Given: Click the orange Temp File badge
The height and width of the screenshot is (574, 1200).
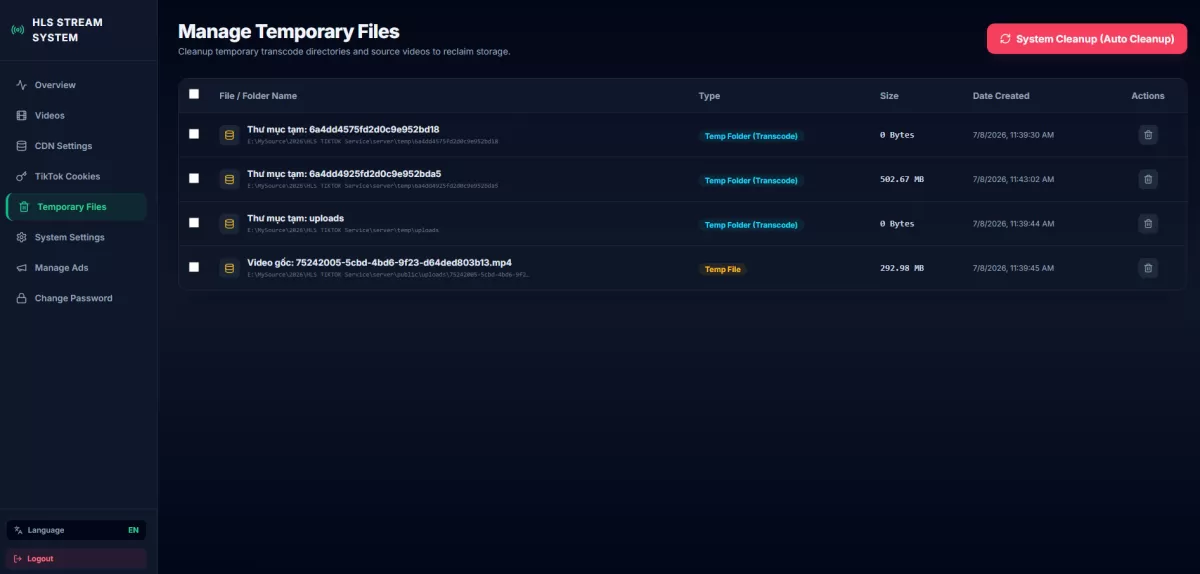Looking at the screenshot, I should click(723, 269).
